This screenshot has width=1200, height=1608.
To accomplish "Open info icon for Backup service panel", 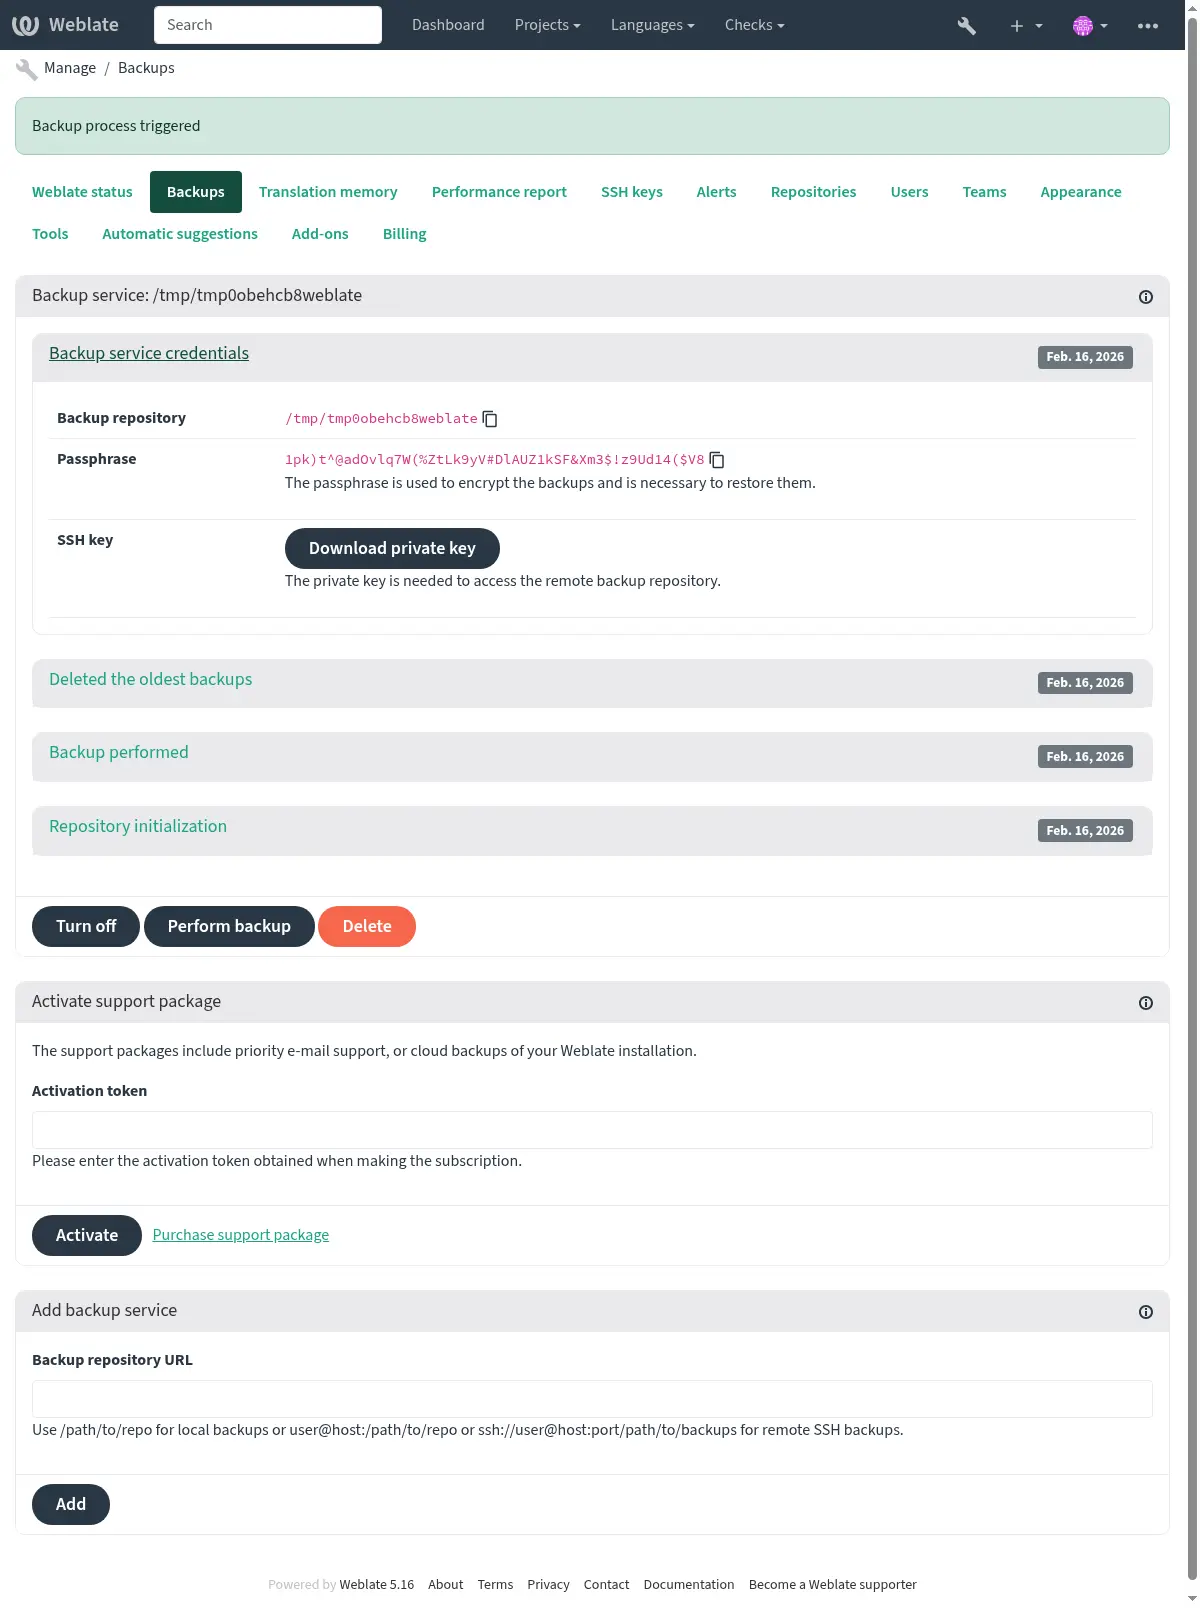I will tap(1146, 297).
